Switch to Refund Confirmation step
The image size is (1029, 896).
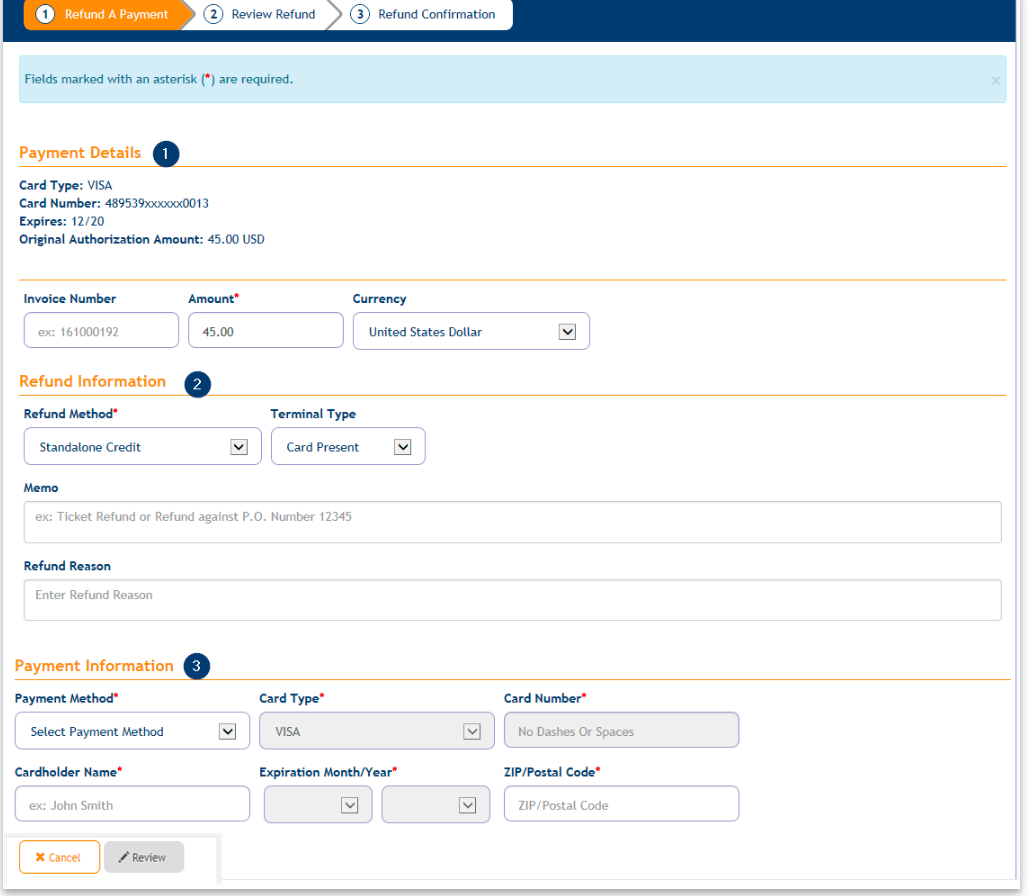click(x=425, y=15)
